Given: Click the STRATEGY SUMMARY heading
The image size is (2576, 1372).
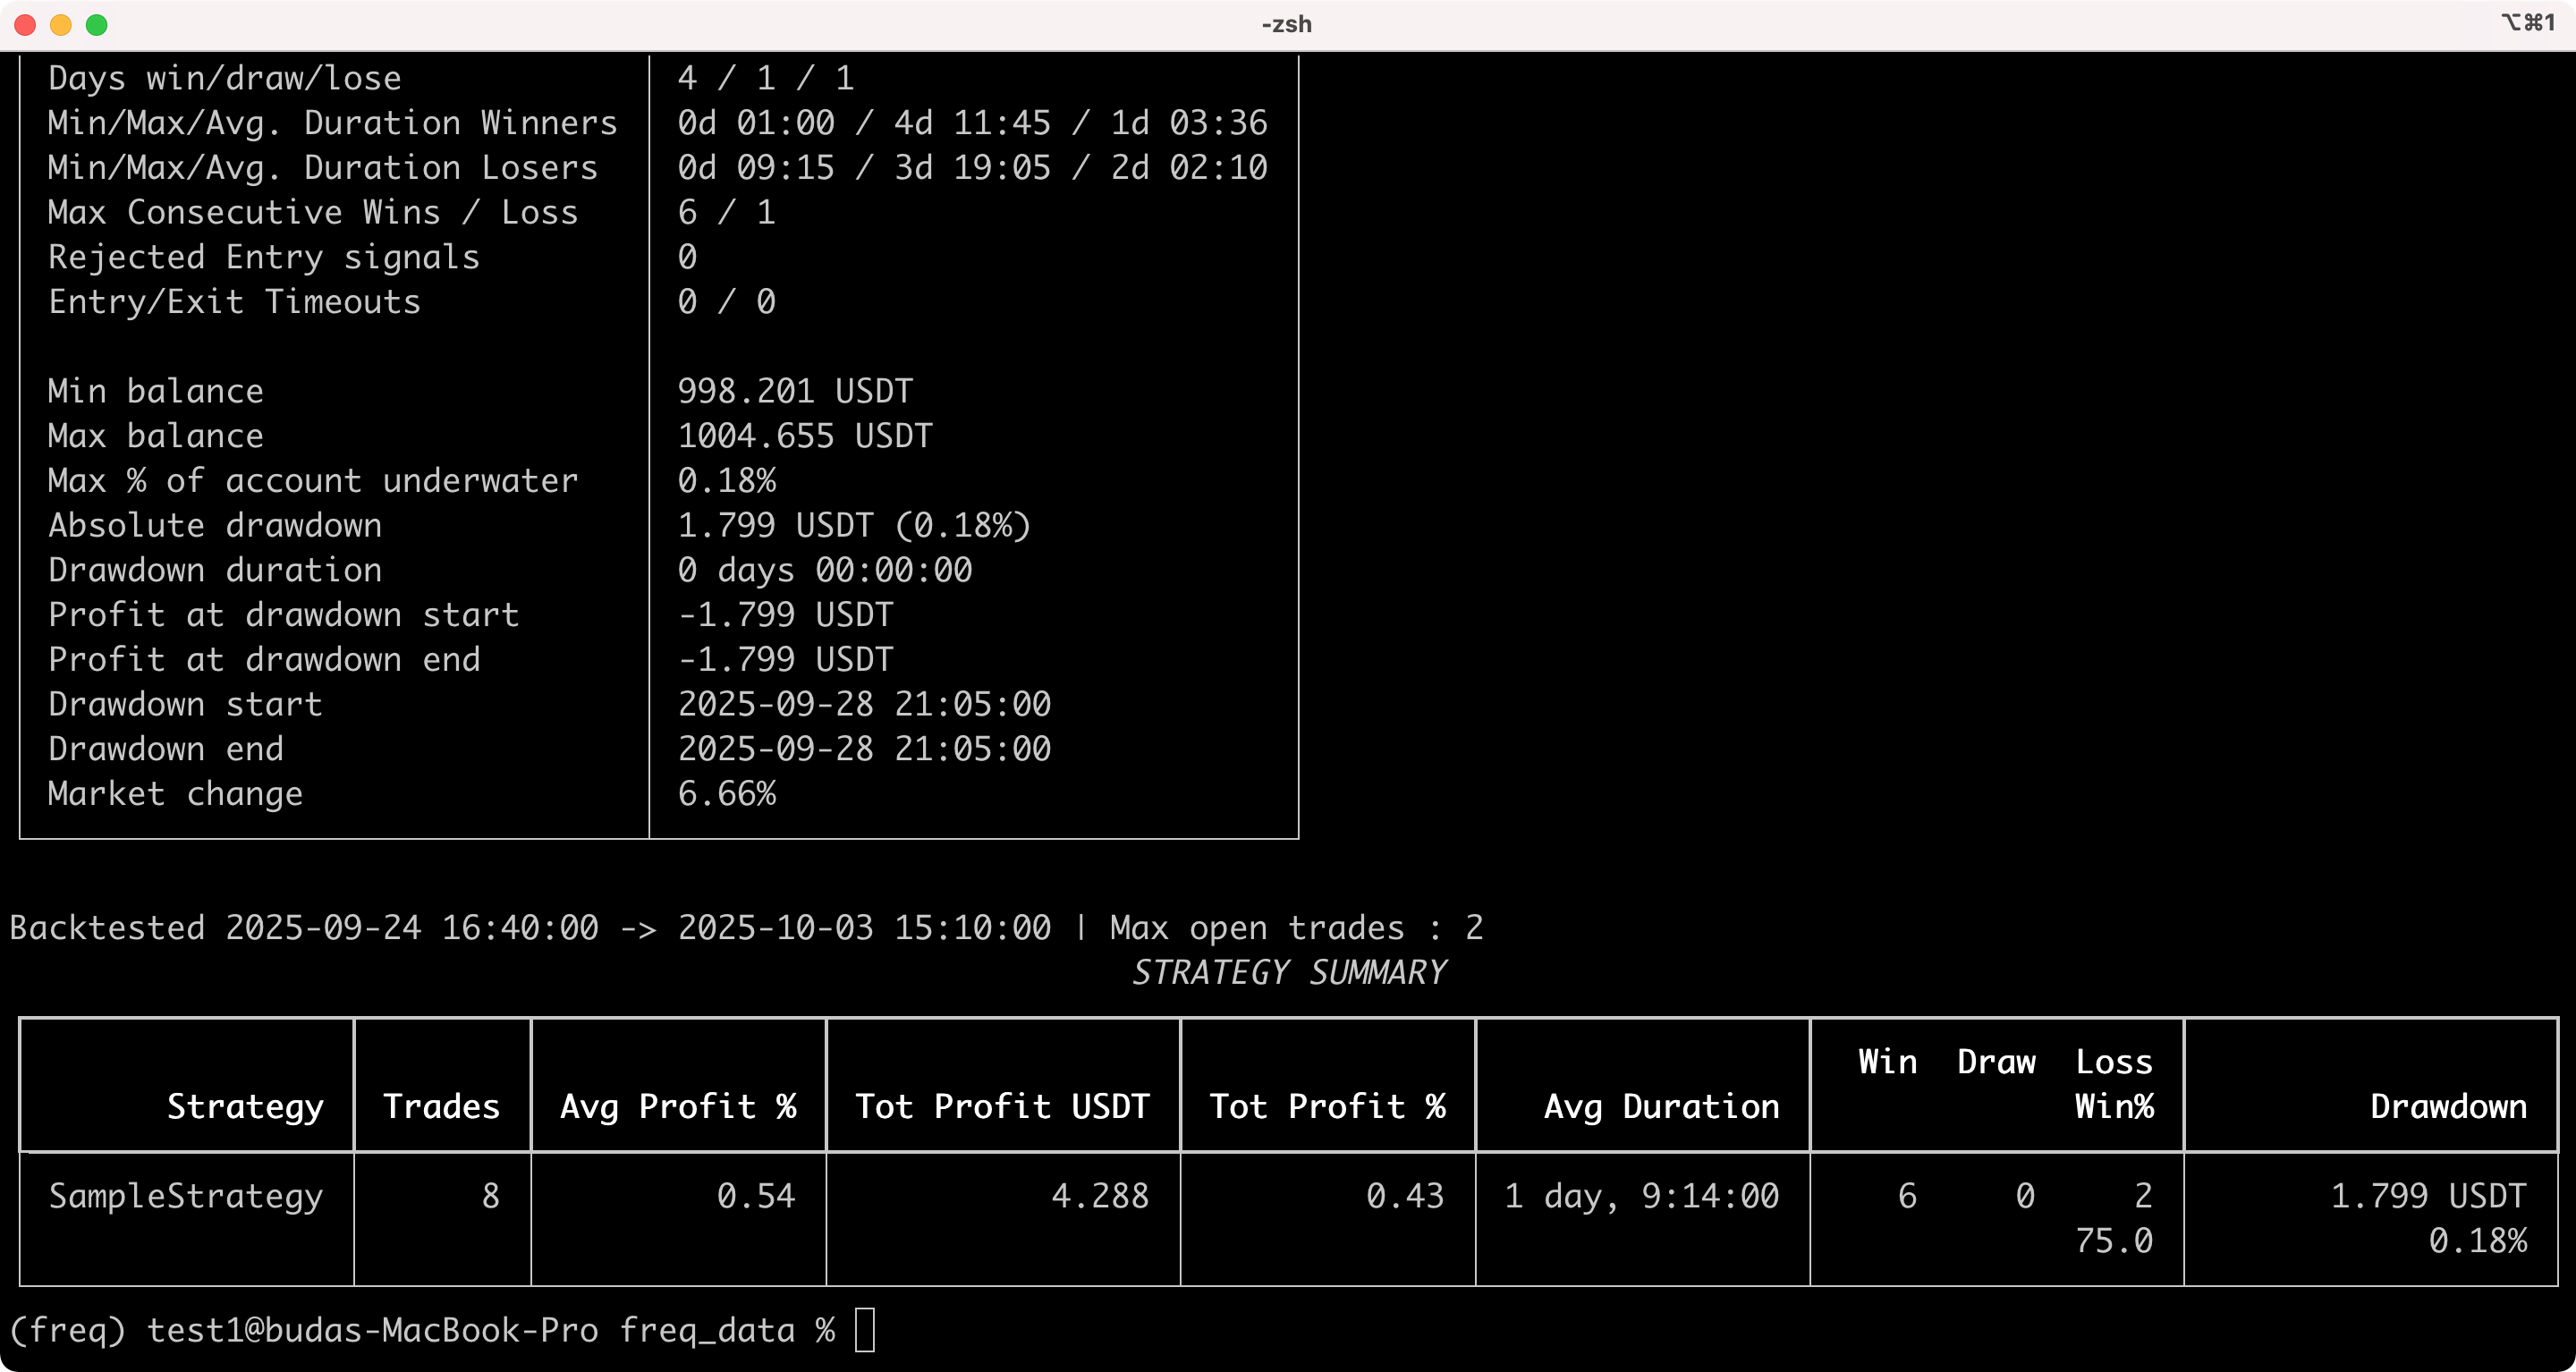Looking at the screenshot, I should (1288, 972).
